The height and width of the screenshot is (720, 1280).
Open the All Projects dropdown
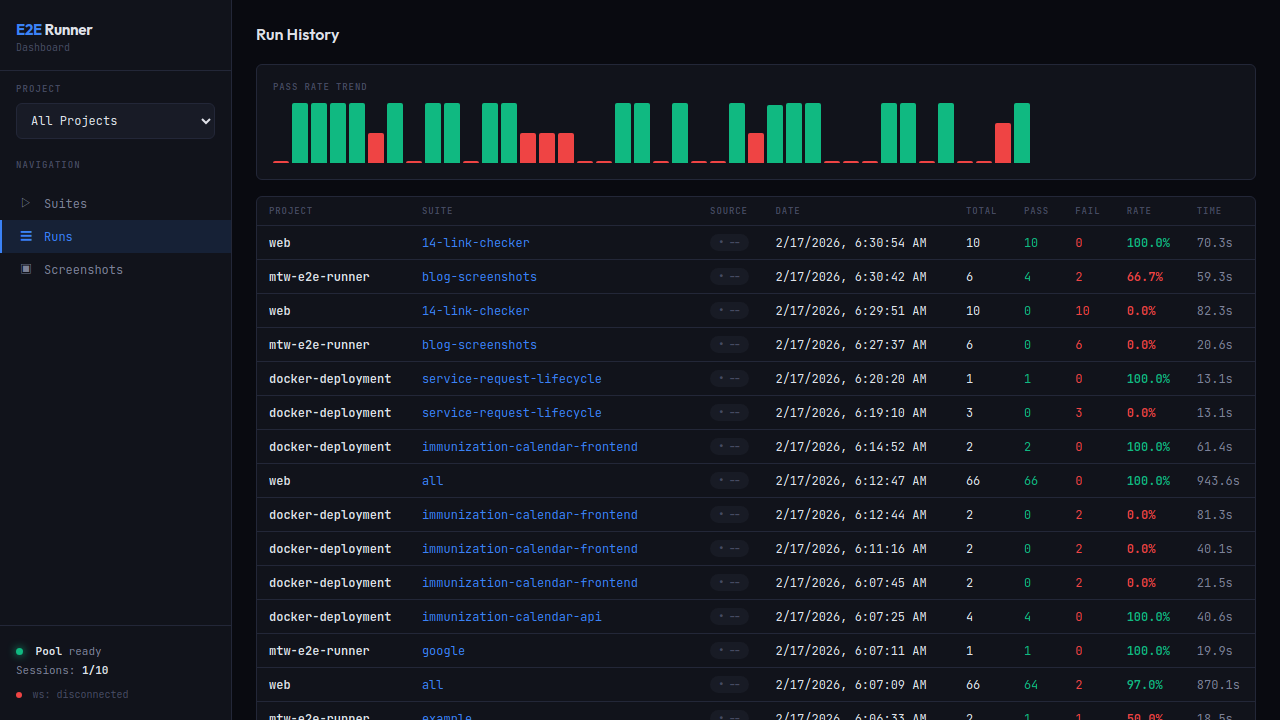click(x=115, y=121)
